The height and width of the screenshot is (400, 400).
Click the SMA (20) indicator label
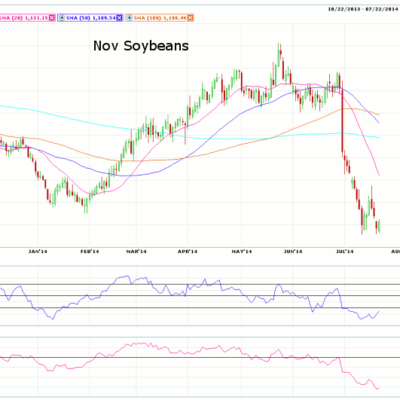tap(23, 18)
